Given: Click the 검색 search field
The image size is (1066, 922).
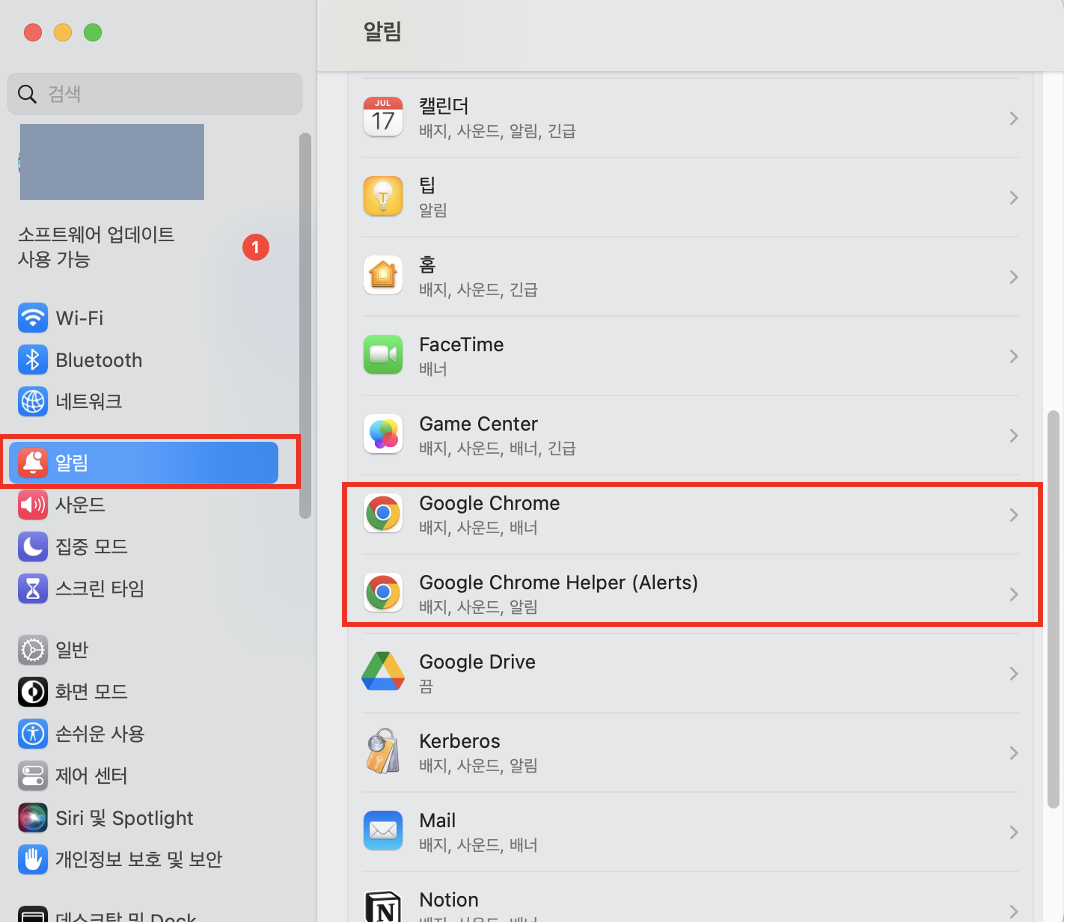Looking at the screenshot, I should 155,94.
